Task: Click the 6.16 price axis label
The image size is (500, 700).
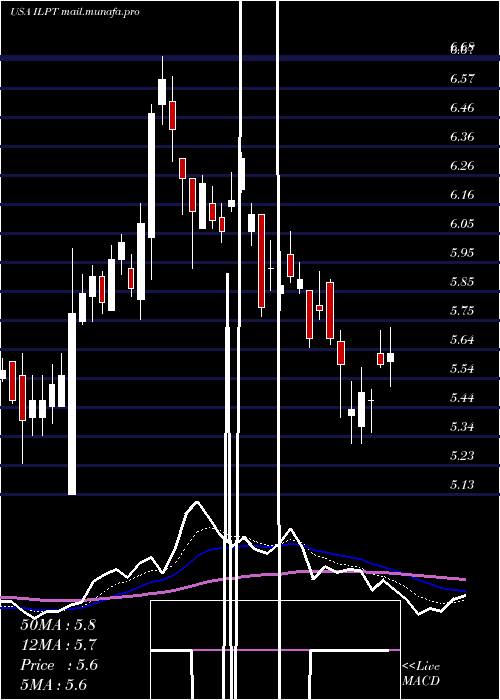Action: 462,195
